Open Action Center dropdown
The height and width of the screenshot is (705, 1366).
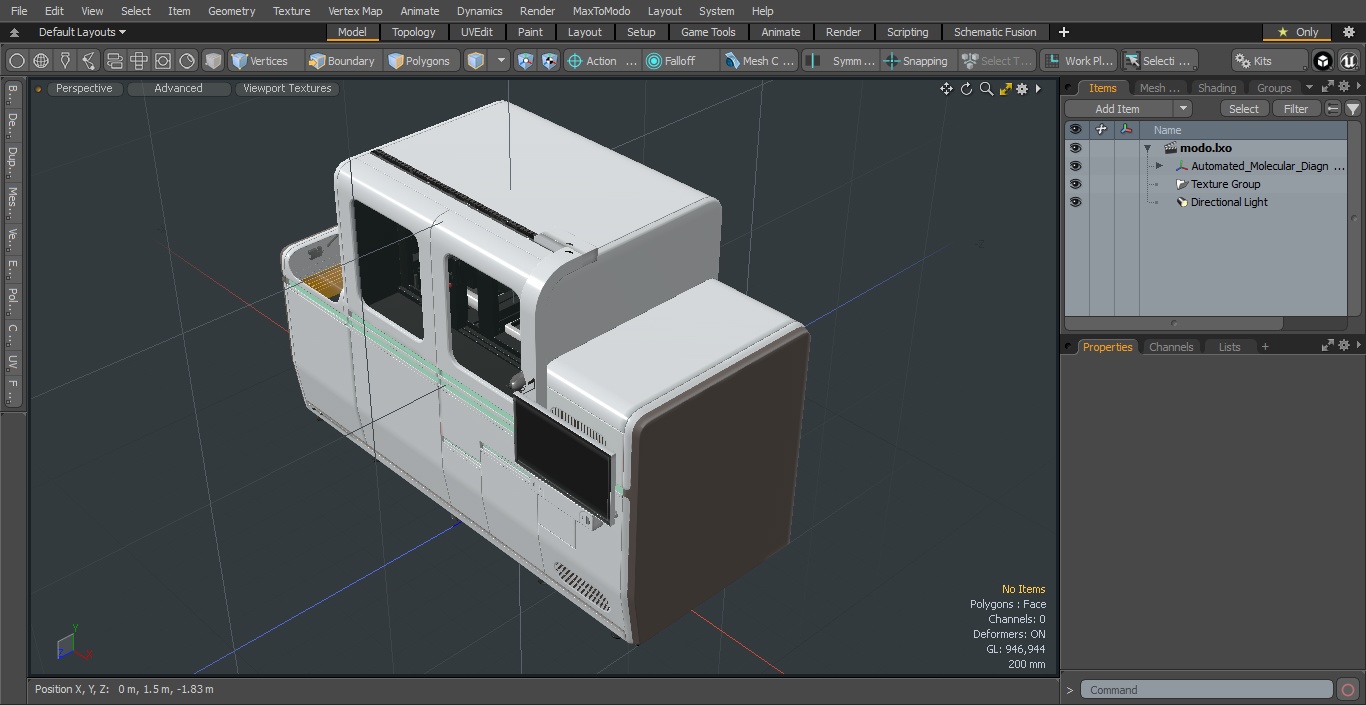click(602, 61)
